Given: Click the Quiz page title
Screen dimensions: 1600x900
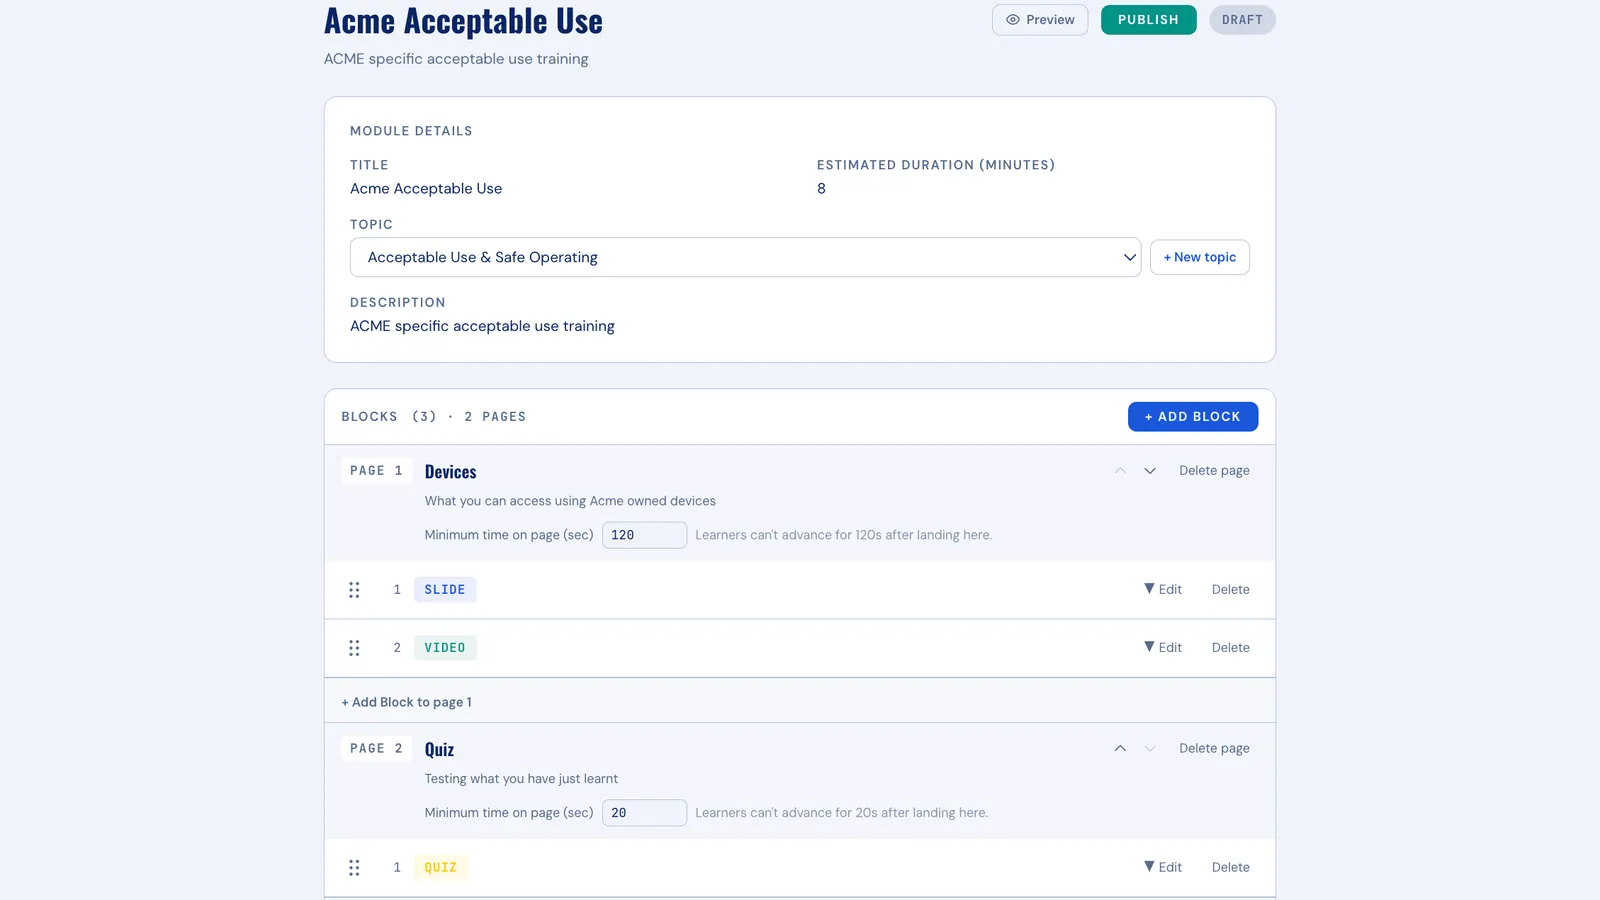Looking at the screenshot, I should point(439,750).
